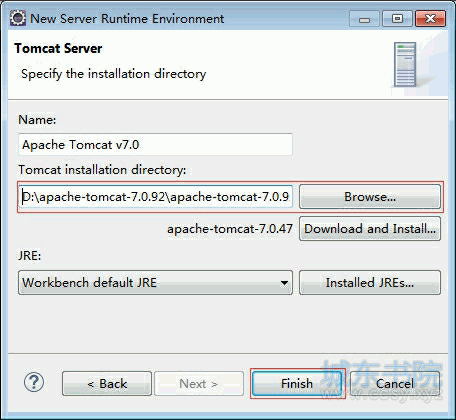Viewport: 456px width, 420px height.
Task: Click the apache-tomcat-7.0.47 label
Action: 230,229
